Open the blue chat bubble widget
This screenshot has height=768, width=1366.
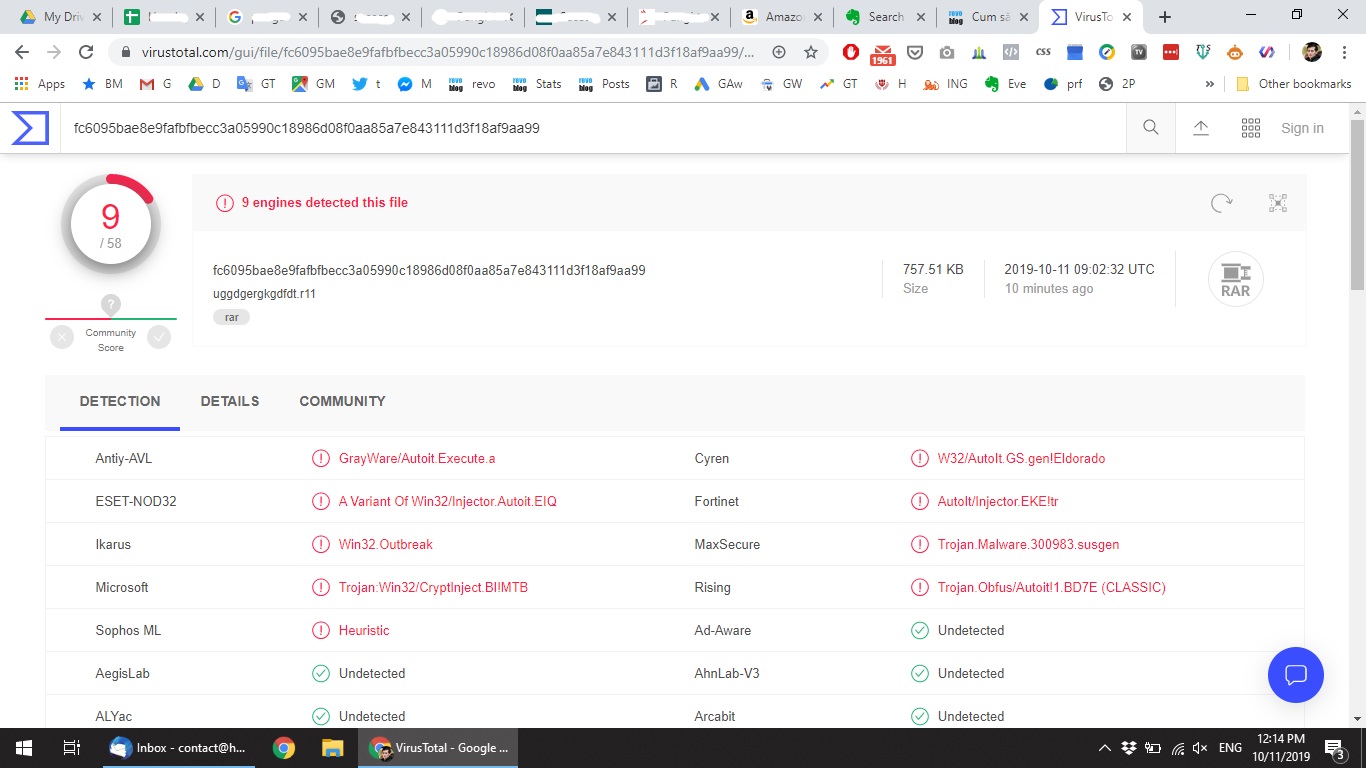(1296, 675)
